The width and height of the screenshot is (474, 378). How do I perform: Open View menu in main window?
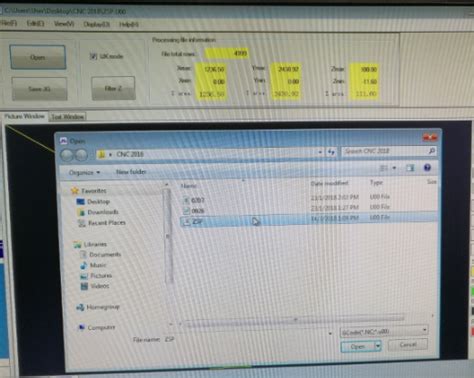[x=64, y=24]
